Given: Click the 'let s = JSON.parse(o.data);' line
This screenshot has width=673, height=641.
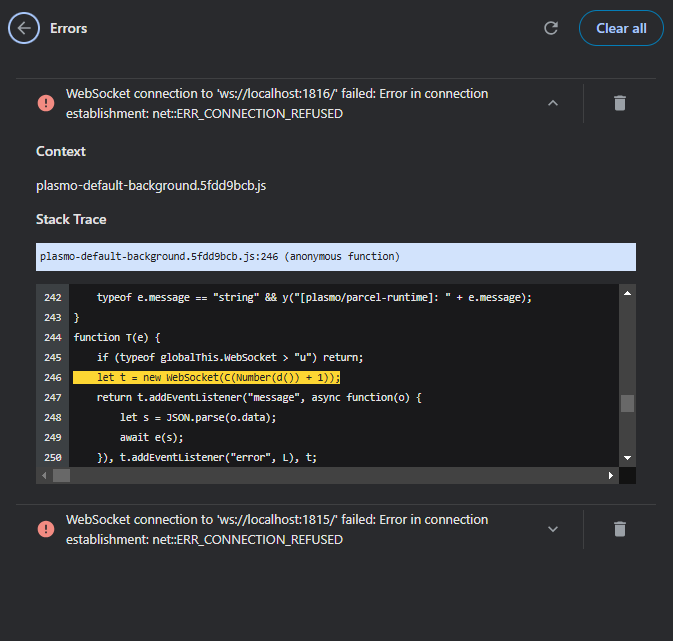Looking at the screenshot, I should 198,417.
